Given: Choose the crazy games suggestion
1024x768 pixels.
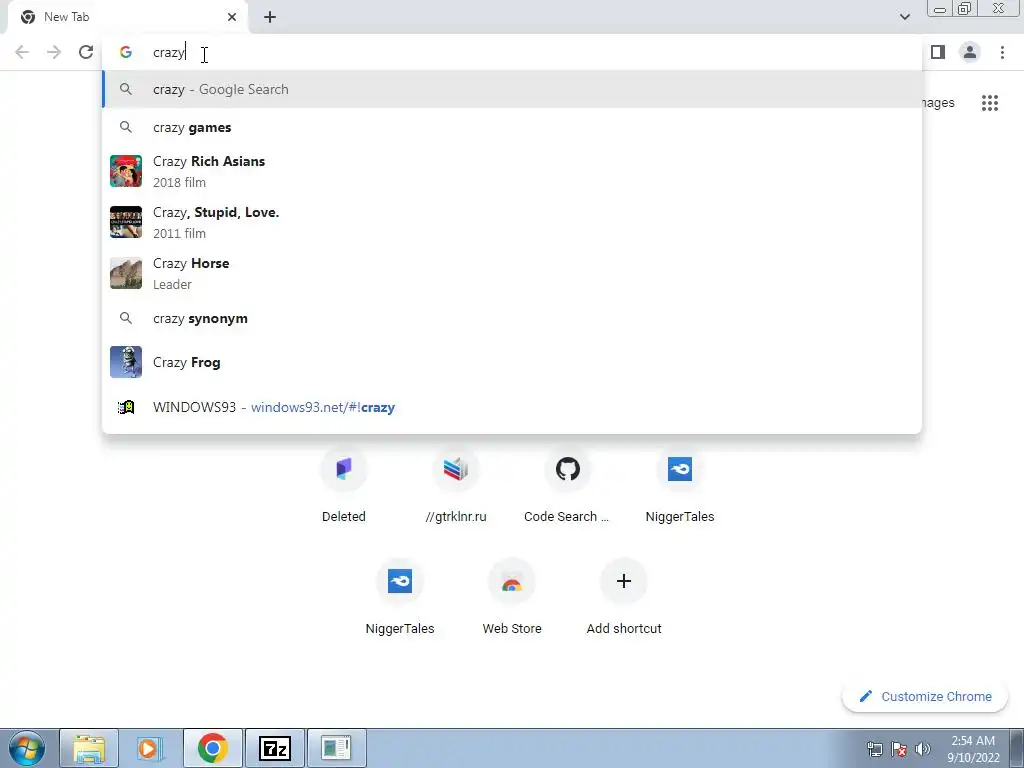Looking at the screenshot, I should tap(512, 127).
